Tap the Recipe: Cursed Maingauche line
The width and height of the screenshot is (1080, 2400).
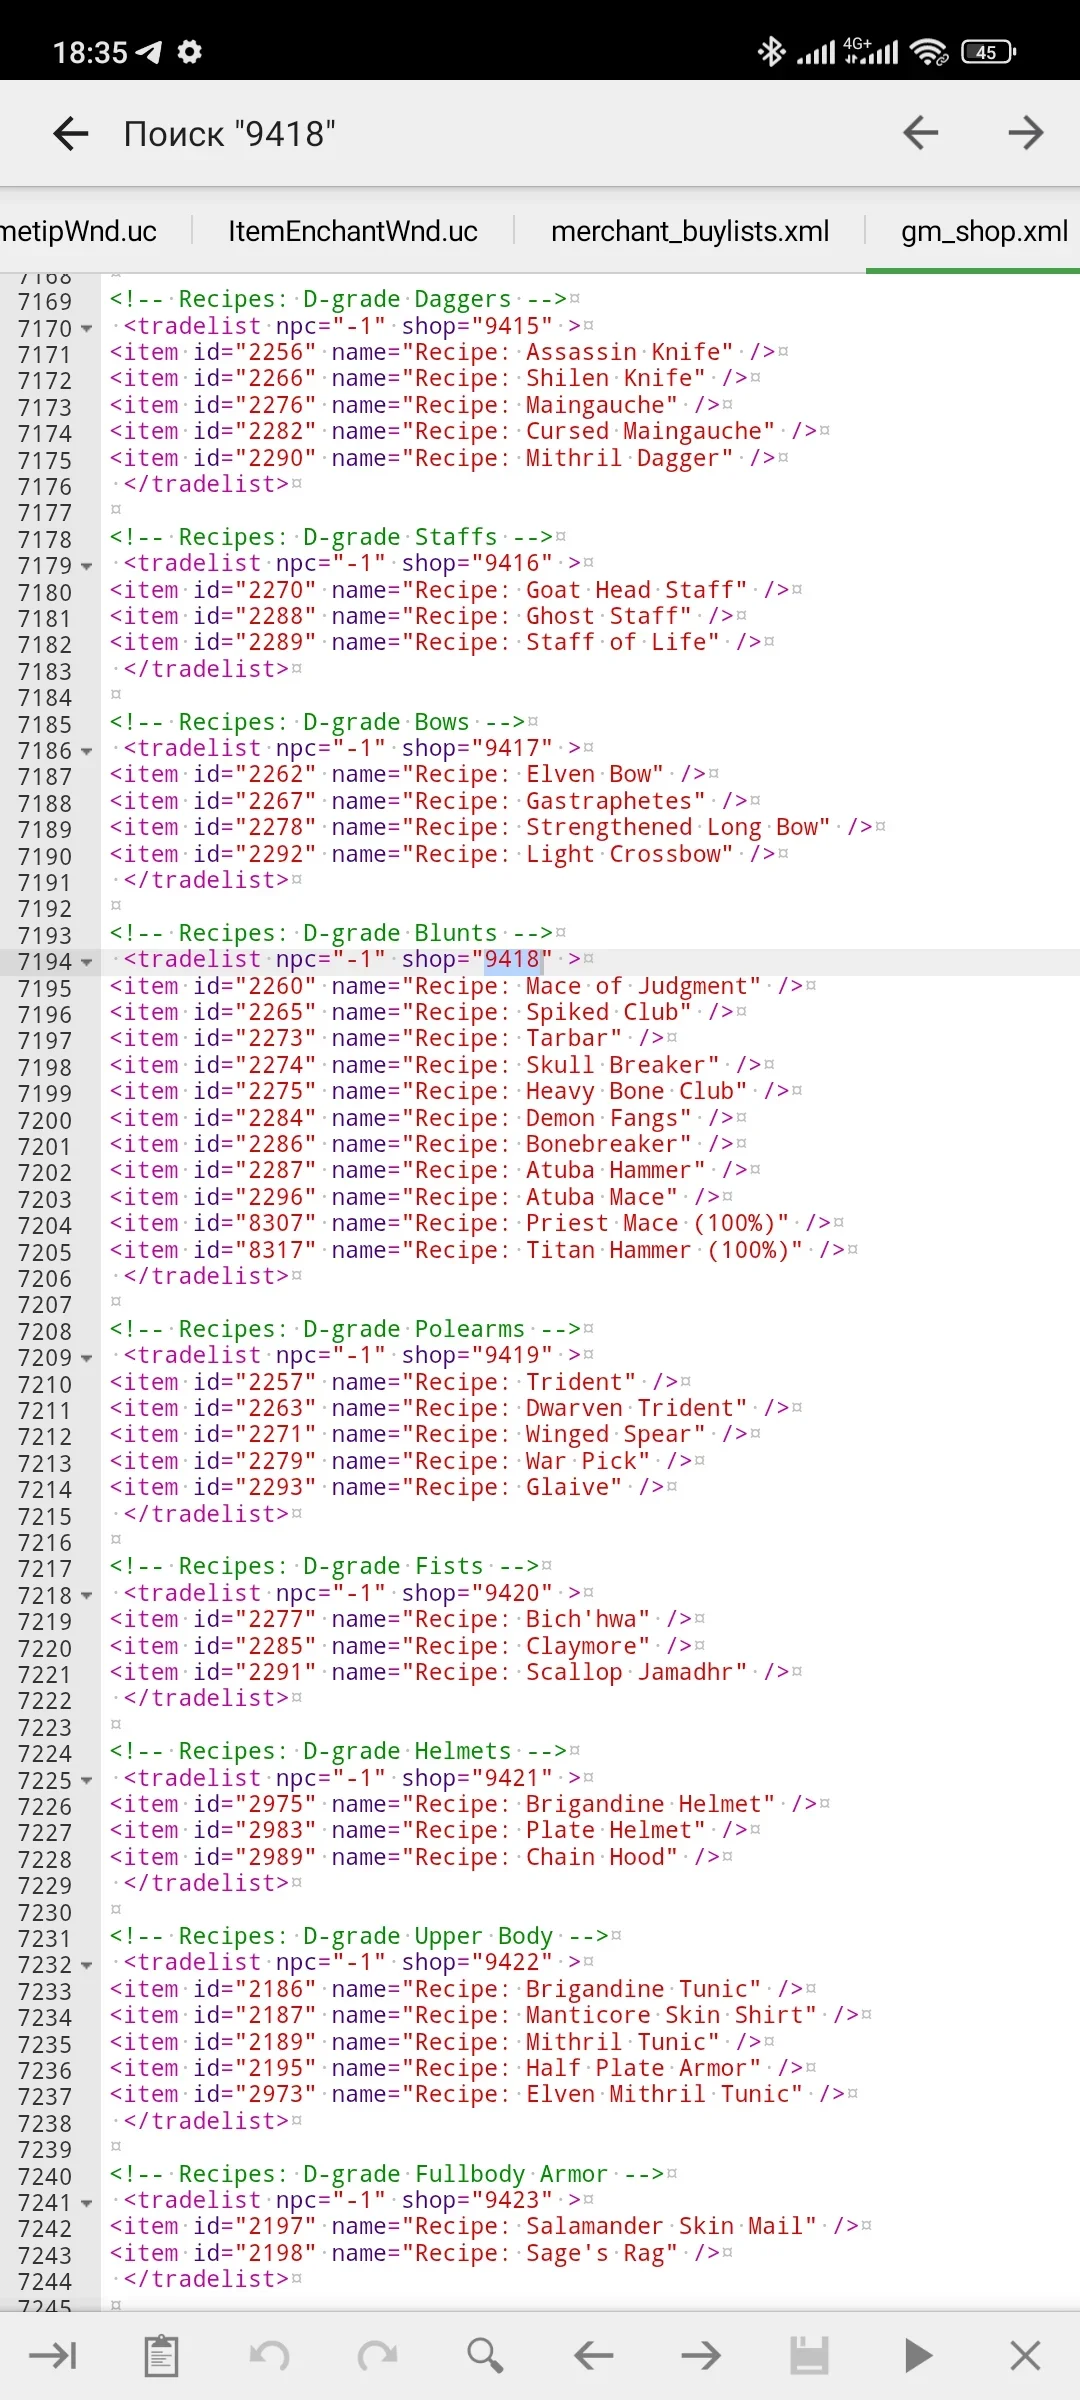click(x=470, y=431)
